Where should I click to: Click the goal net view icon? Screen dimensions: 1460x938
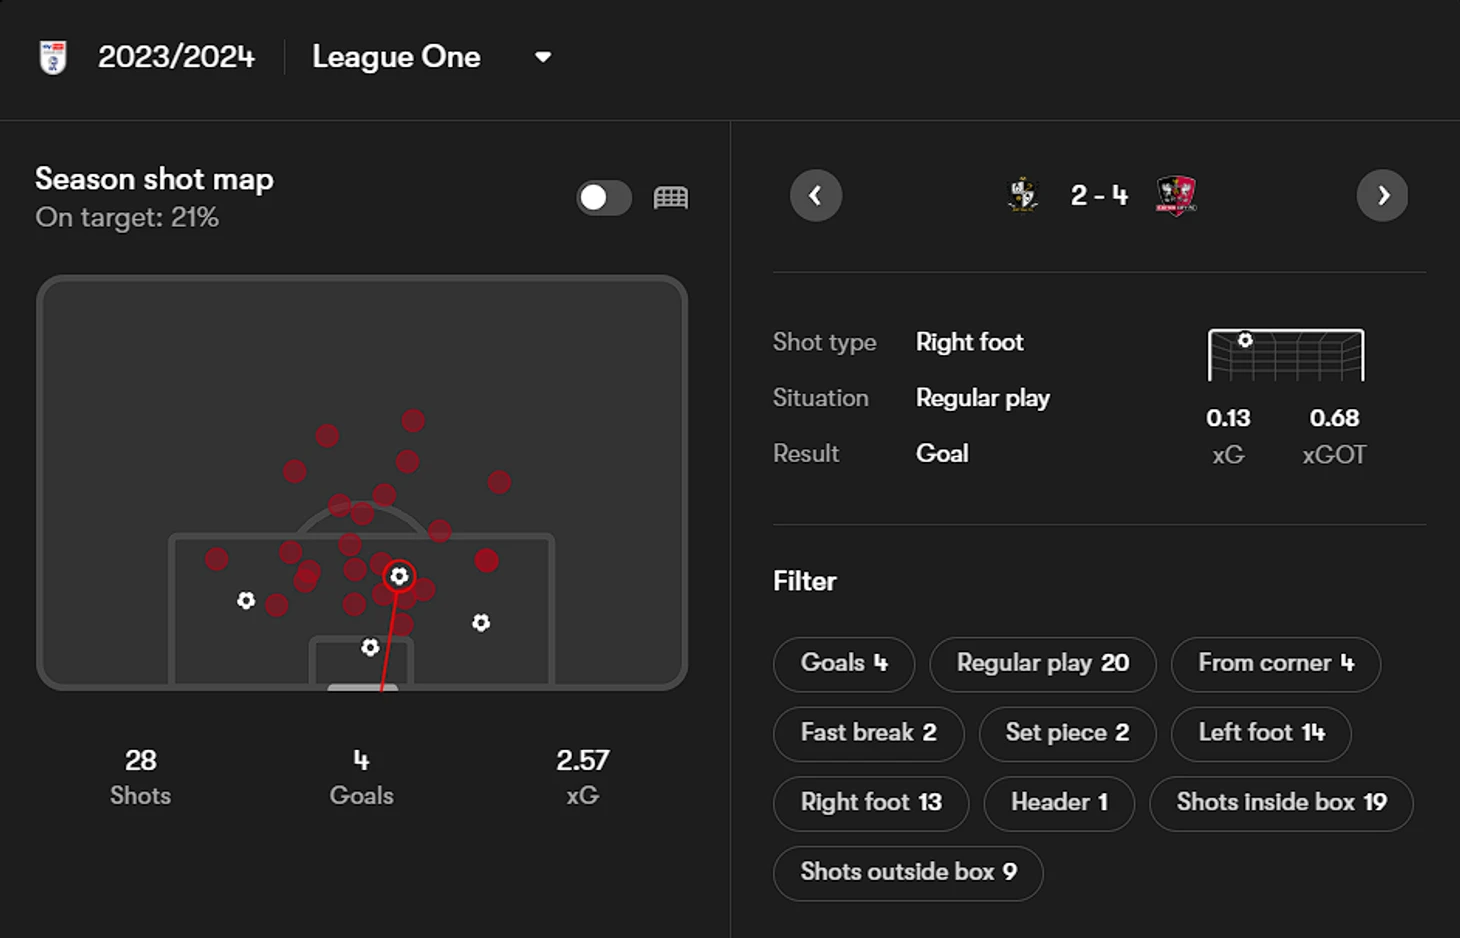pyautogui.click(x=671, y=198)
